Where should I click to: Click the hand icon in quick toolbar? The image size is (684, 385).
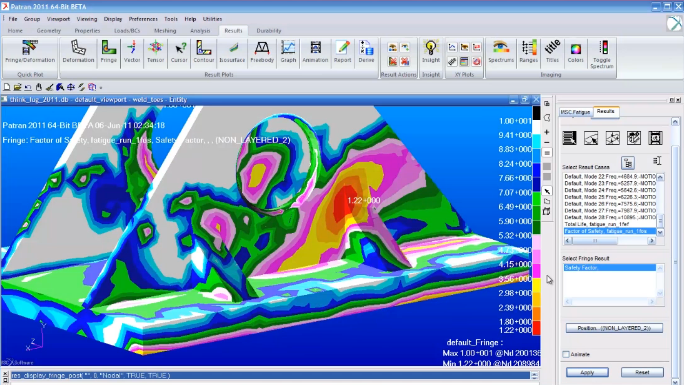39,87
